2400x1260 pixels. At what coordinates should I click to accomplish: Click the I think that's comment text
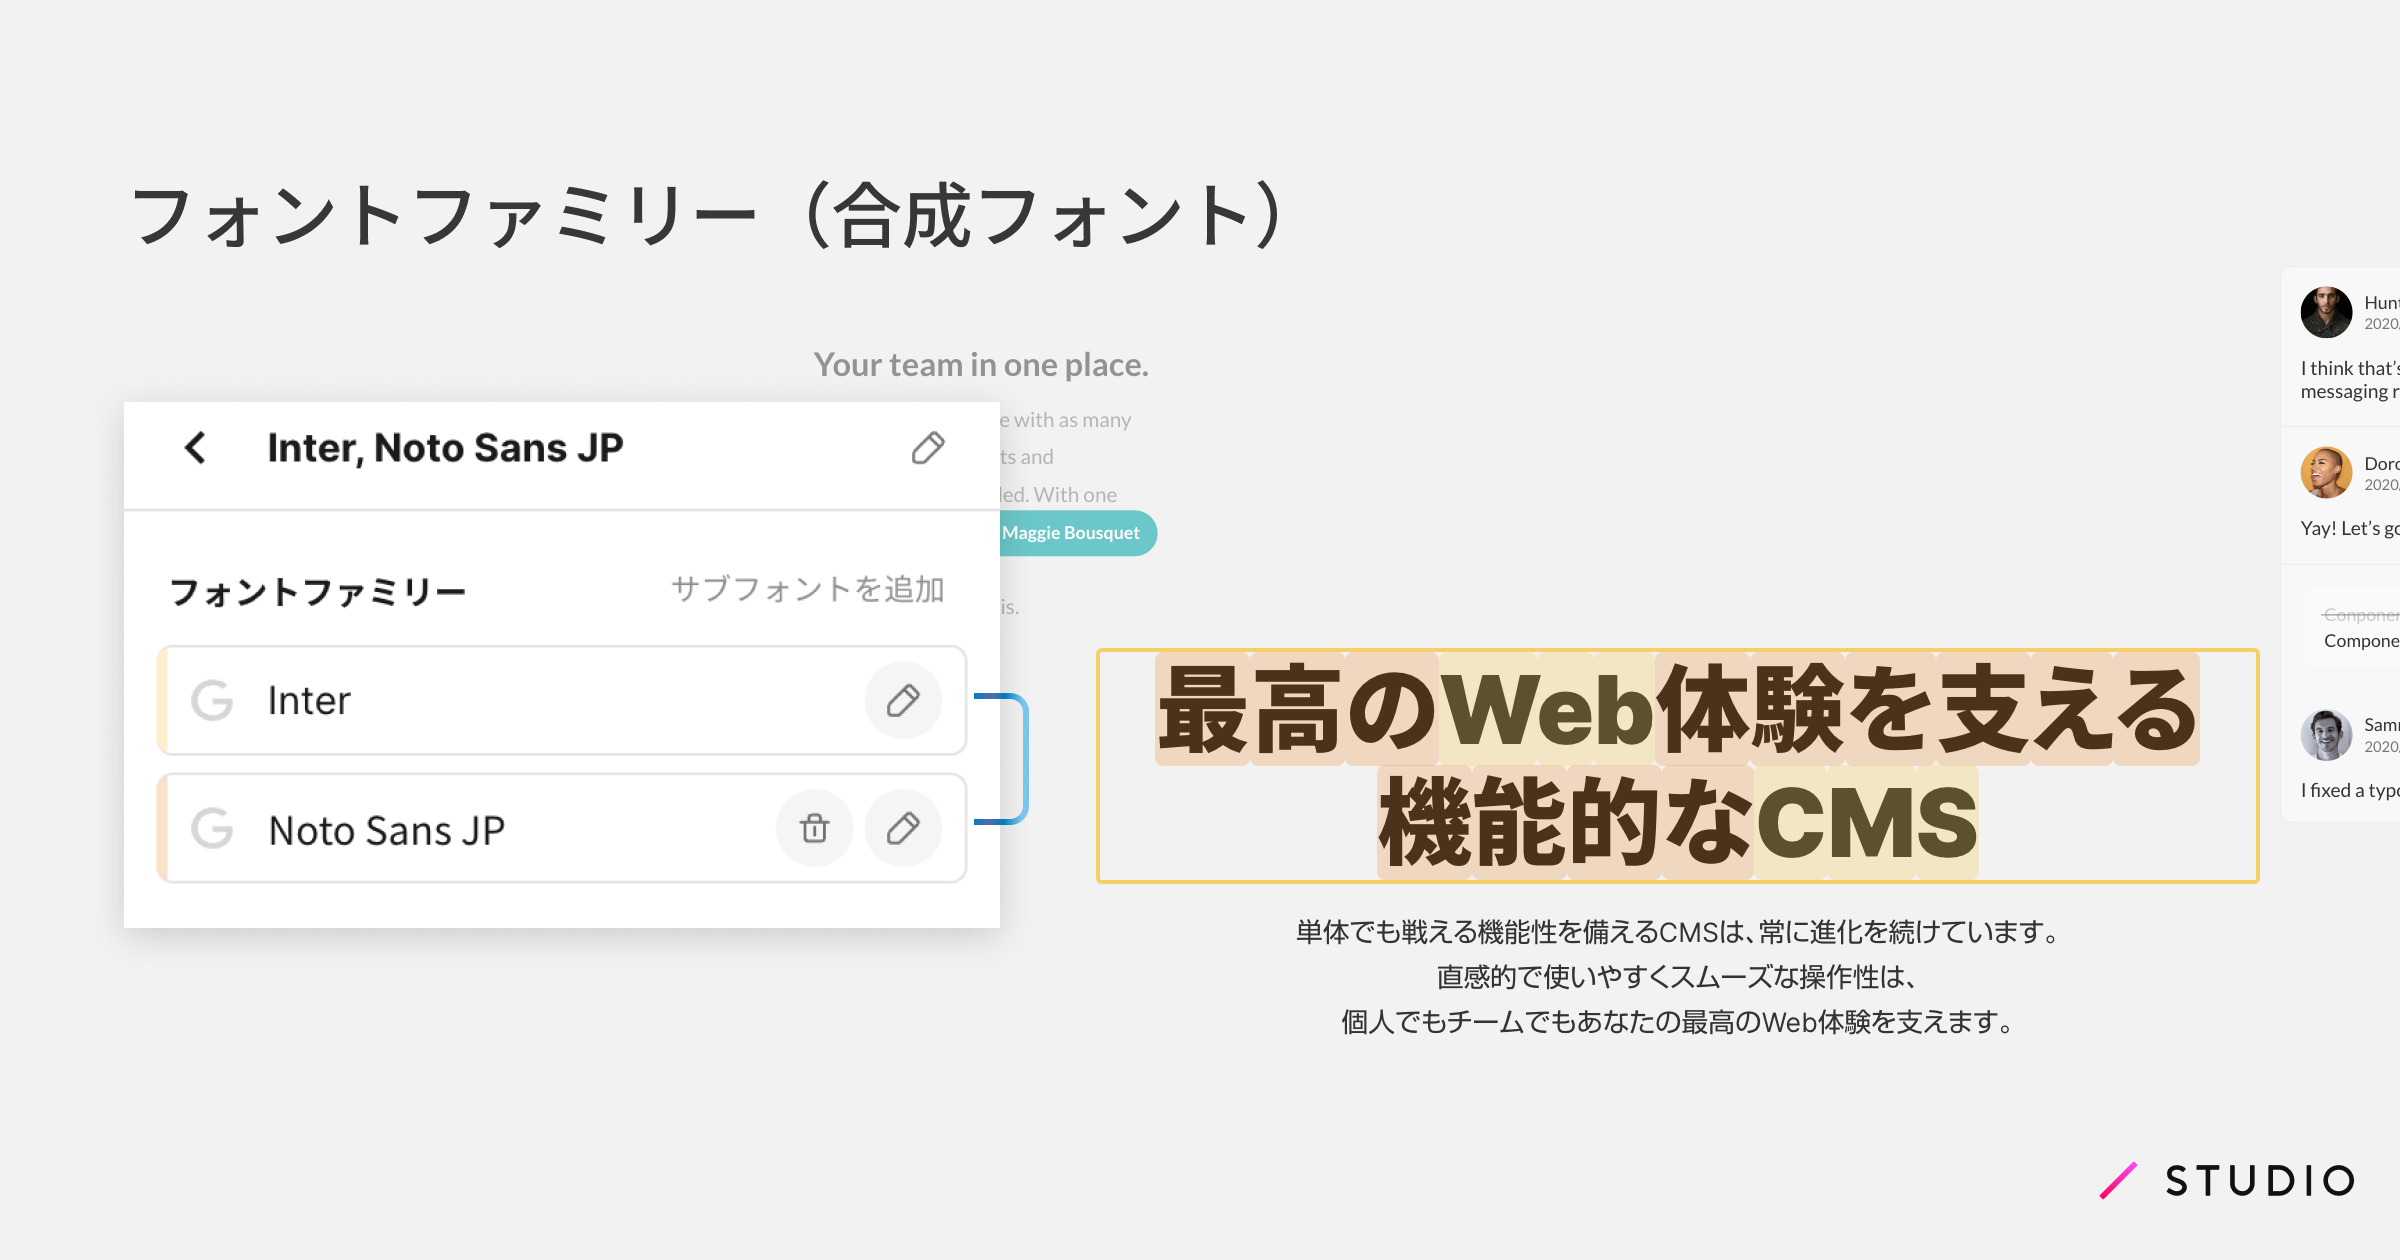pyautogui.click(x=2350, y=380)
